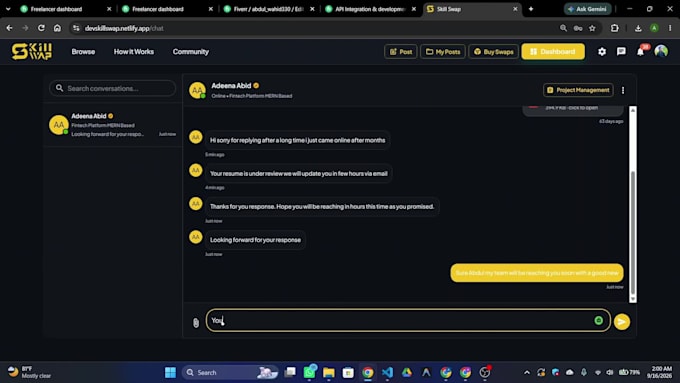Open the Community page
680x383 pixels.
tap(190, 52)
